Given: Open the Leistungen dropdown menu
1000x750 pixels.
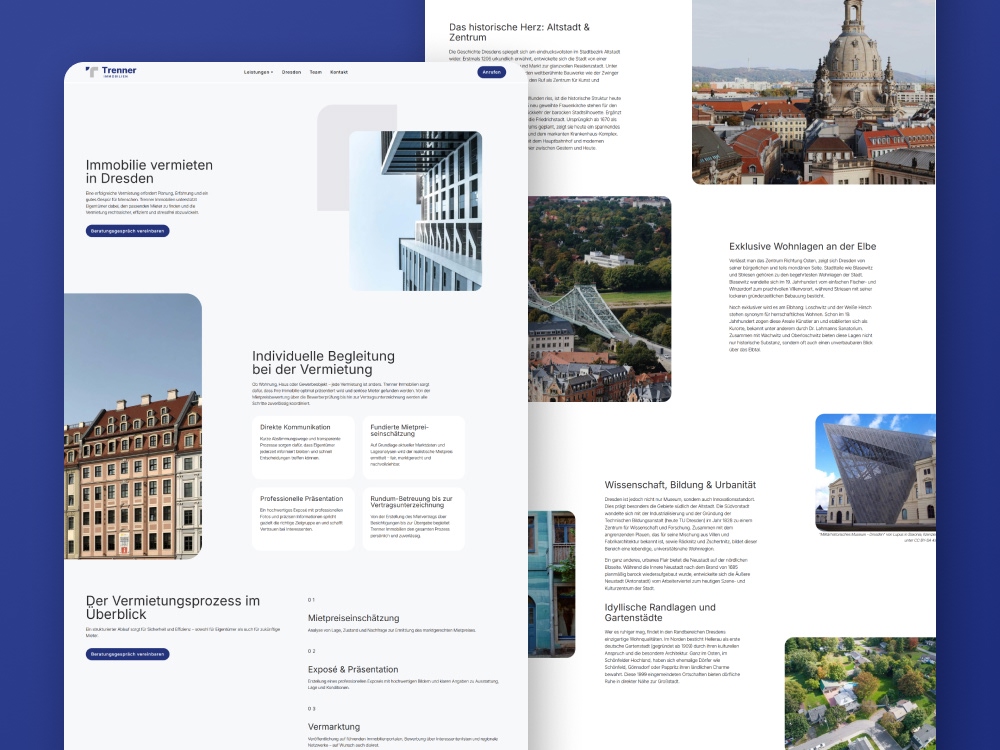Looking at the screenshot, I should tap(257, 71).
